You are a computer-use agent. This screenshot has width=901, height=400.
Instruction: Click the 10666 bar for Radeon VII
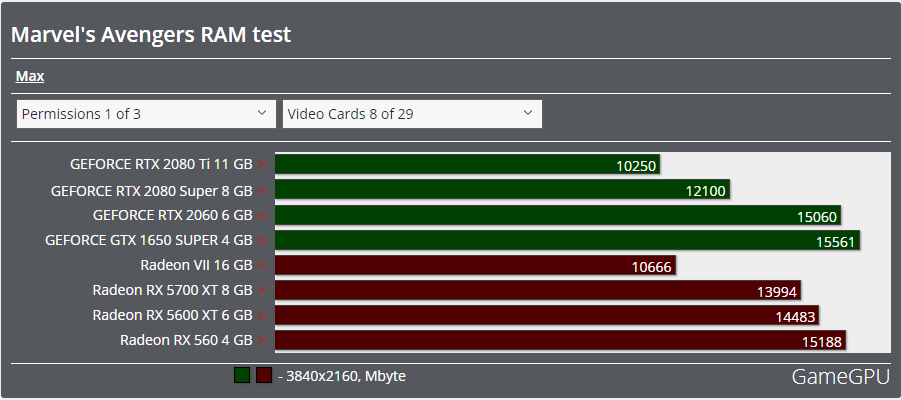pyautogui.click(x=475, y=265)
